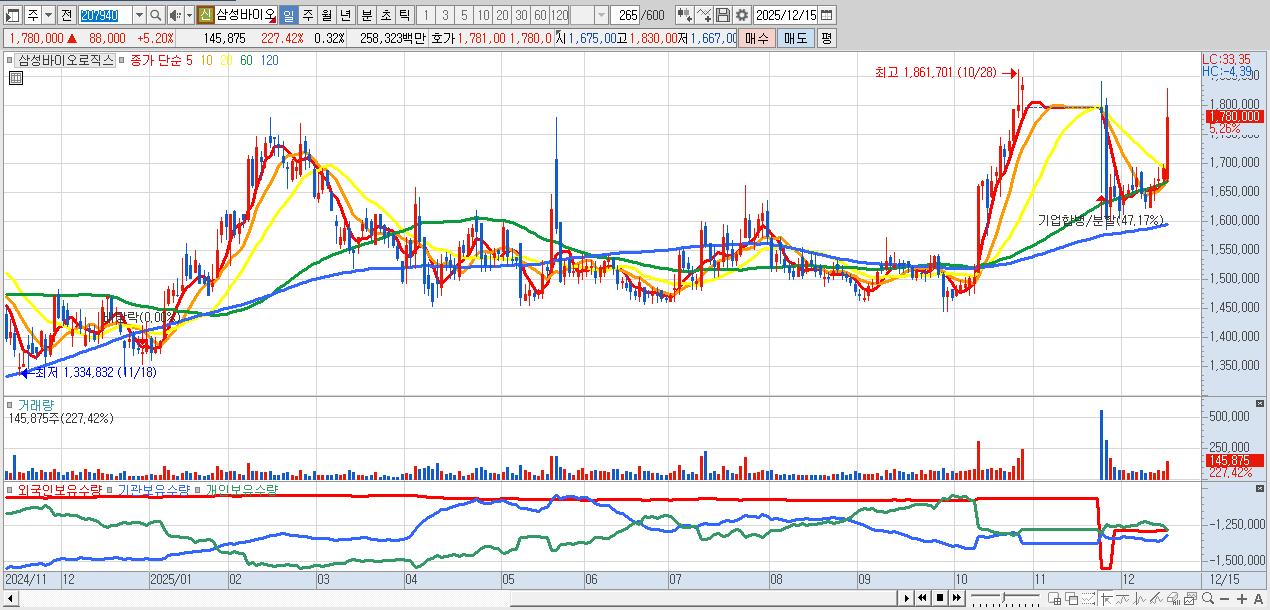Screen dimensions: 1270x610
Task: Choose interval 120 button
Action: [559, 15]
